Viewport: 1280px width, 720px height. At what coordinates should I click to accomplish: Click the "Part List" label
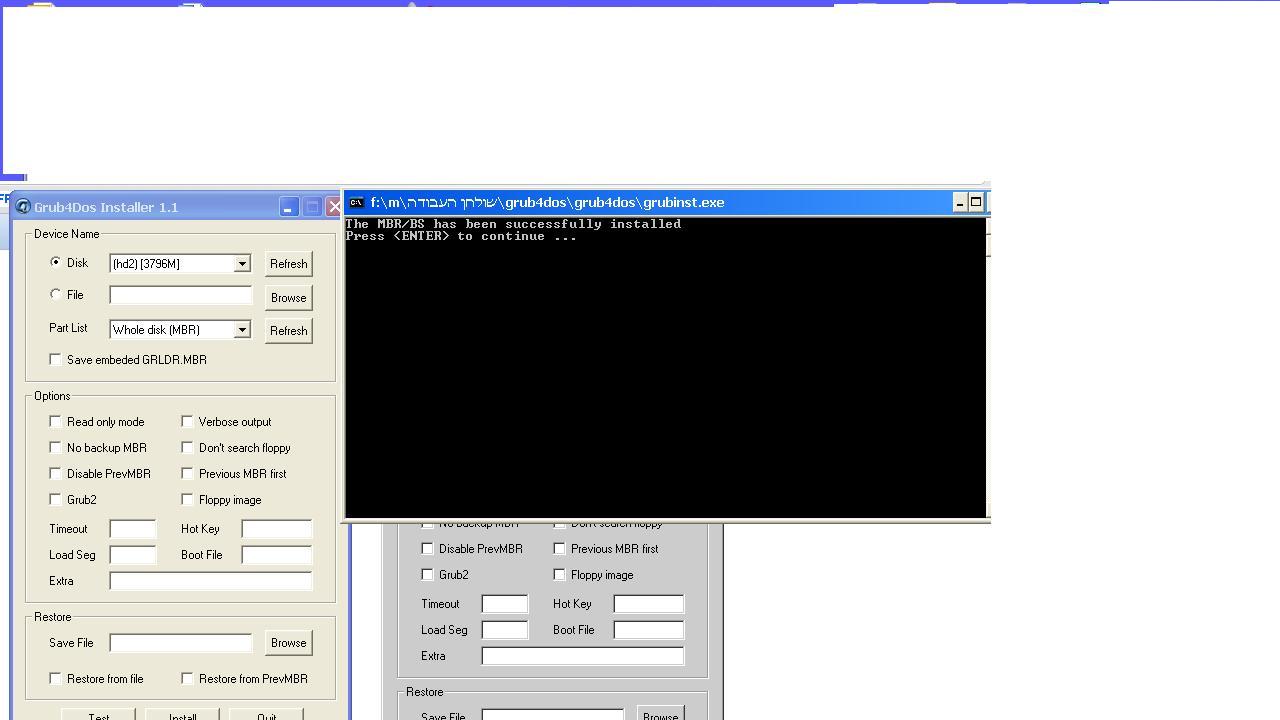[68, 328]
